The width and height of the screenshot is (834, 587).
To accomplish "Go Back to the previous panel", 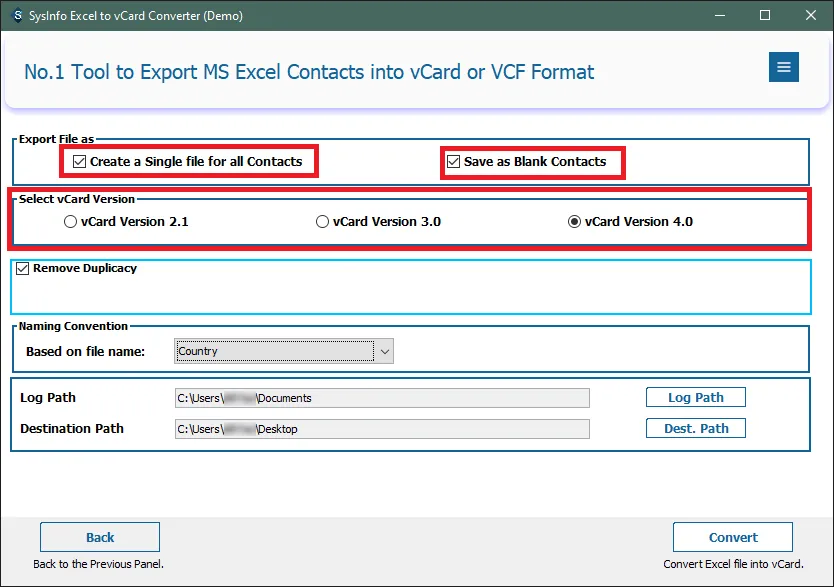I will pos(100,537).
